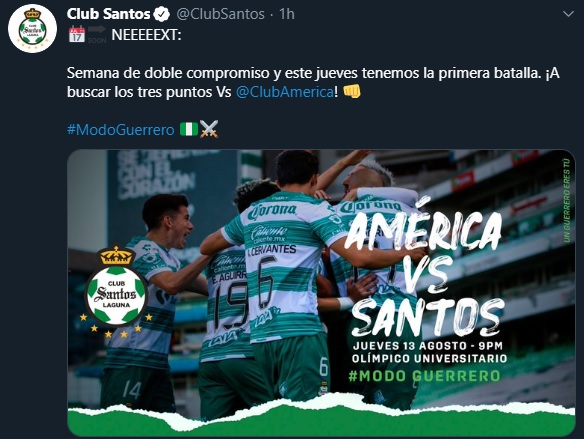Viewport: 584px width, 439px height.
Task: Click the green-white flag emoji
Action: [189, 129]
